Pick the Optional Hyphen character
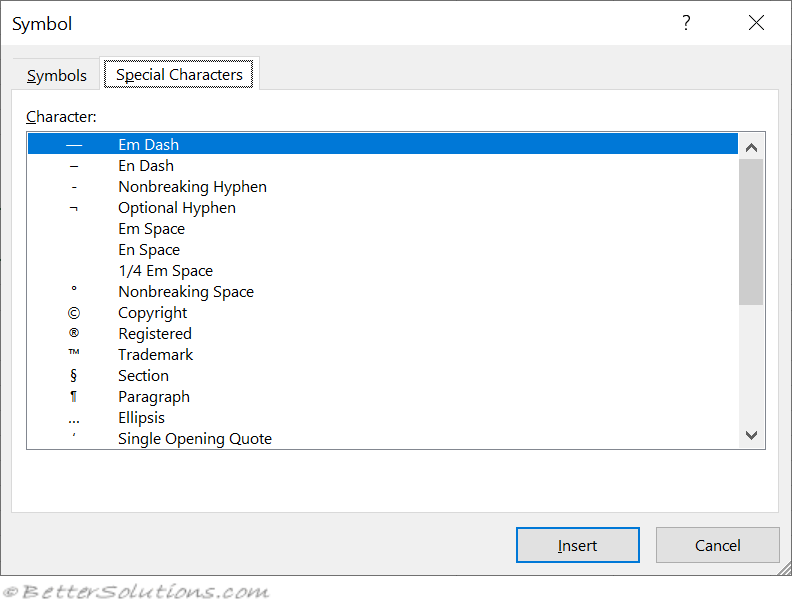The width and height of the screenshot is (792, 614). (x=383, y=208)
